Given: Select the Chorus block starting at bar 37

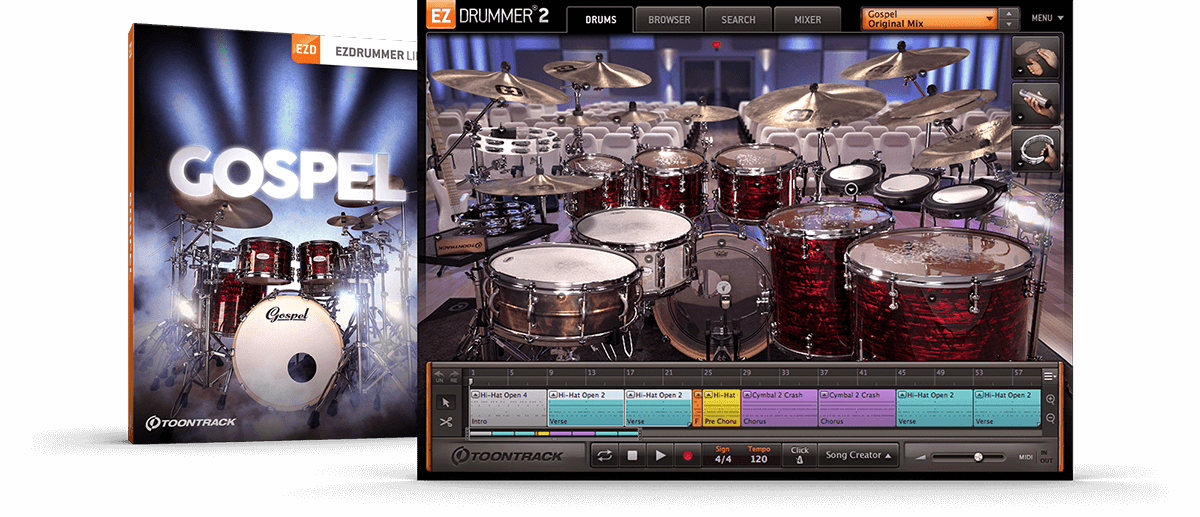Looking at the screenshot, I should 857,408.
